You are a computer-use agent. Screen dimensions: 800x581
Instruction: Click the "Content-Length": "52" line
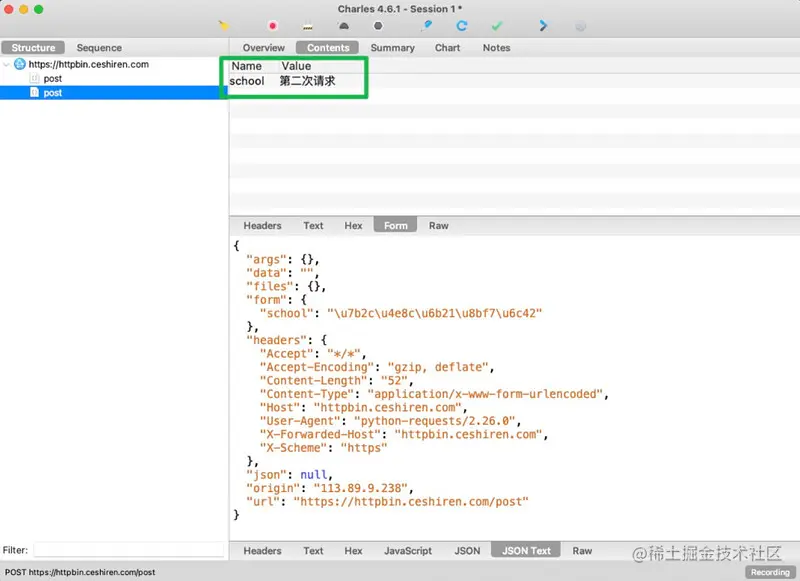click(x=336, y=380)
